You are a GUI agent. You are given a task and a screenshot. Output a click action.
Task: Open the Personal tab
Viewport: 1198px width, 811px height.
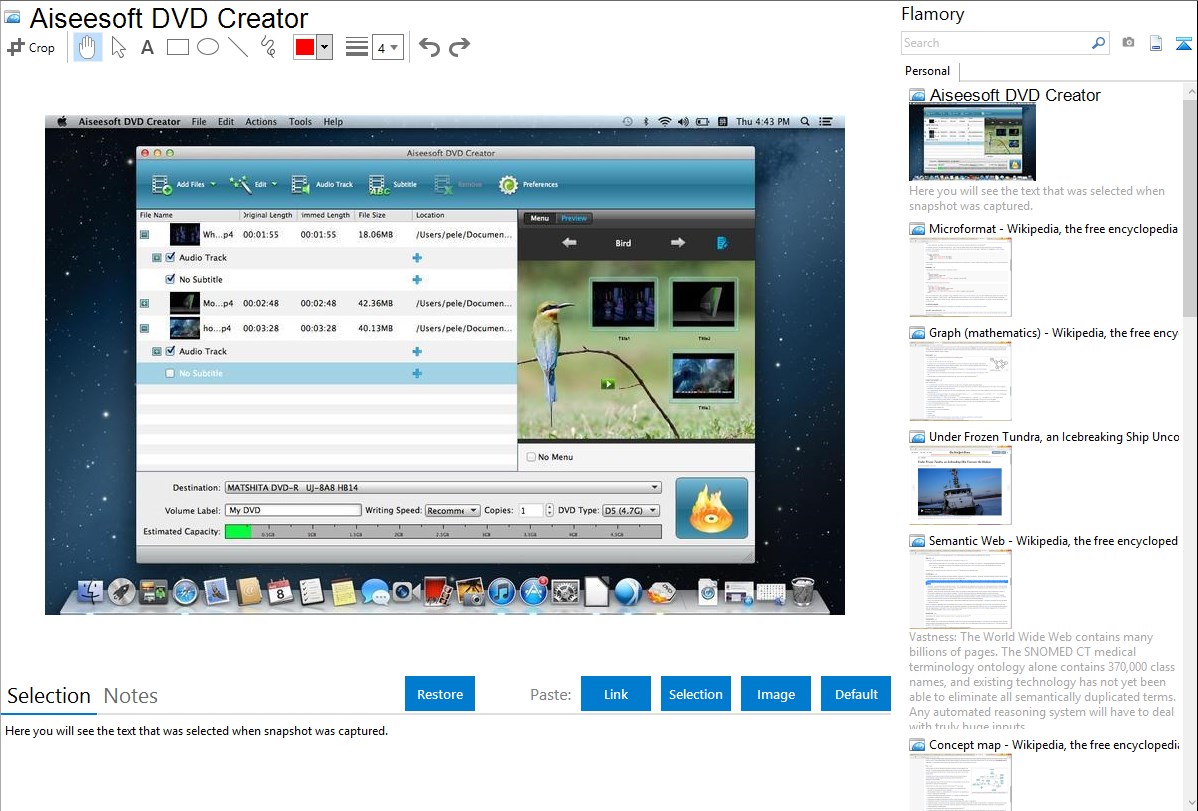(928, 71)
